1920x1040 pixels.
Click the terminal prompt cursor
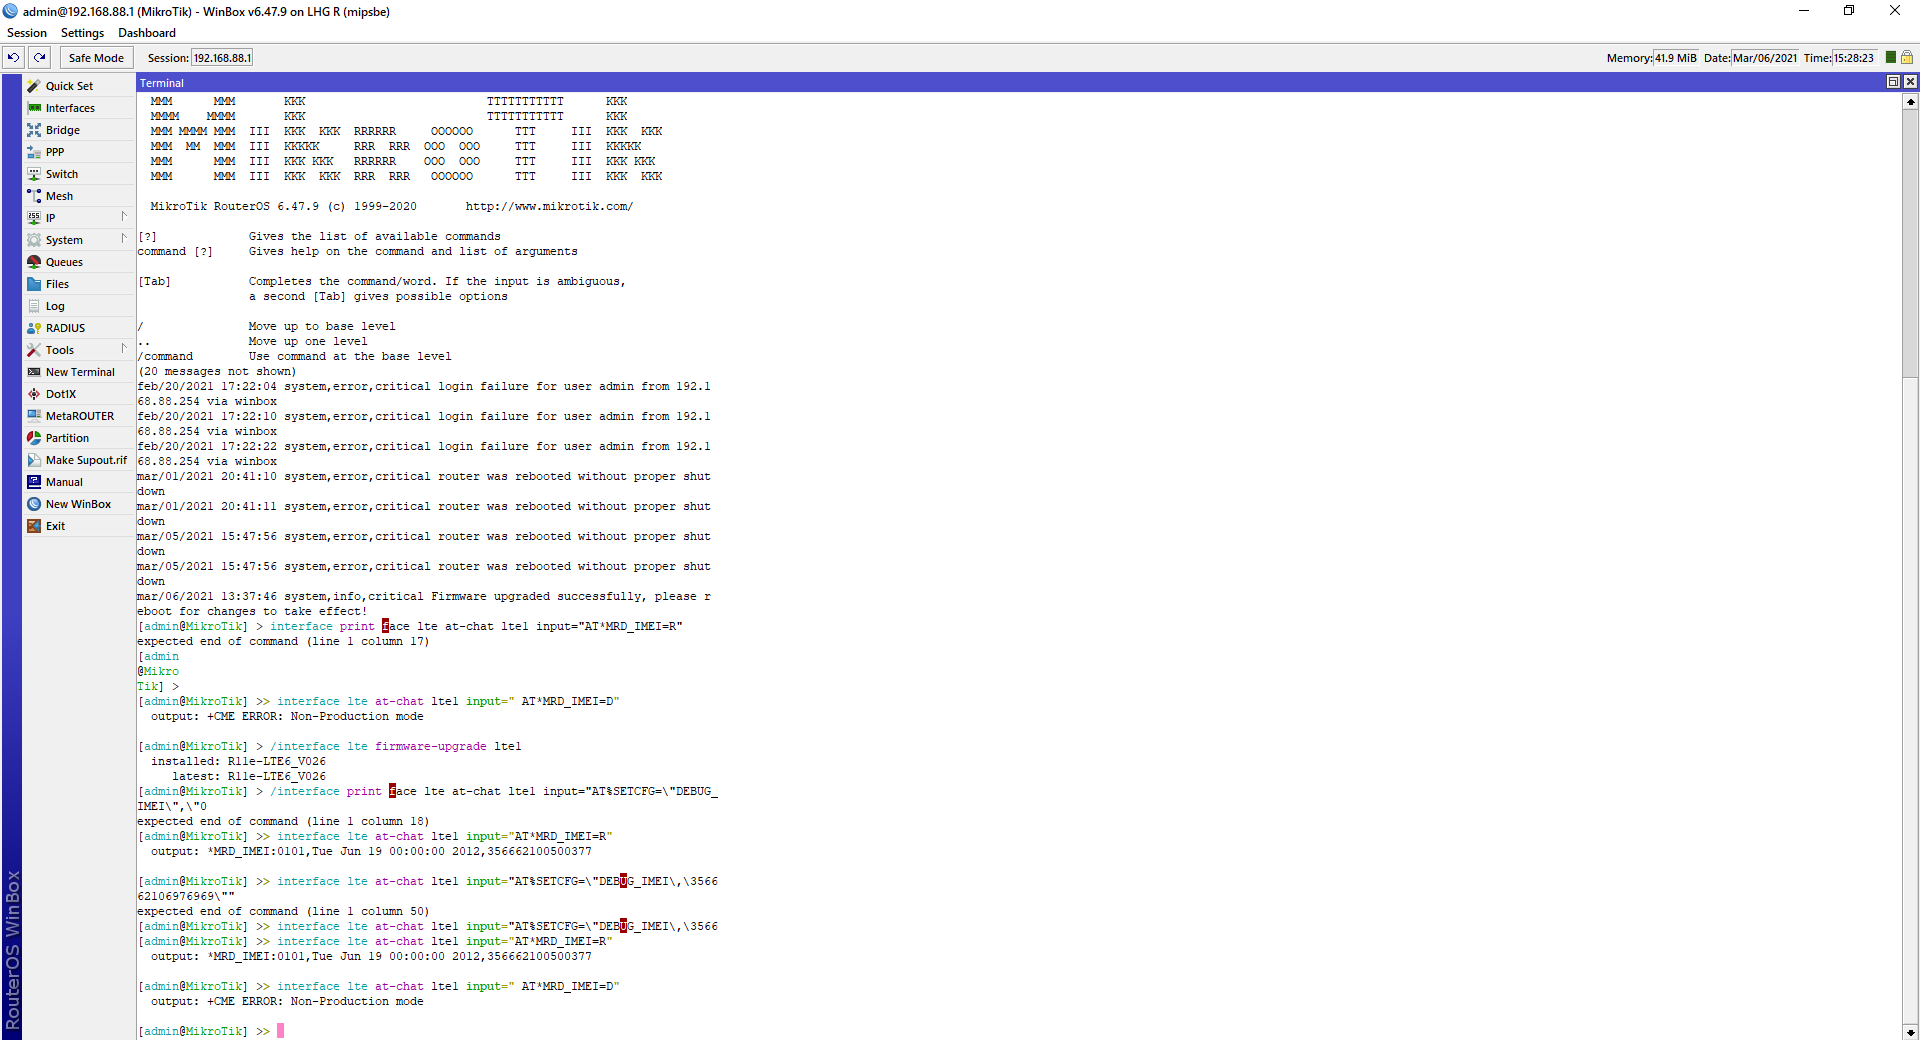point(281,1031)
